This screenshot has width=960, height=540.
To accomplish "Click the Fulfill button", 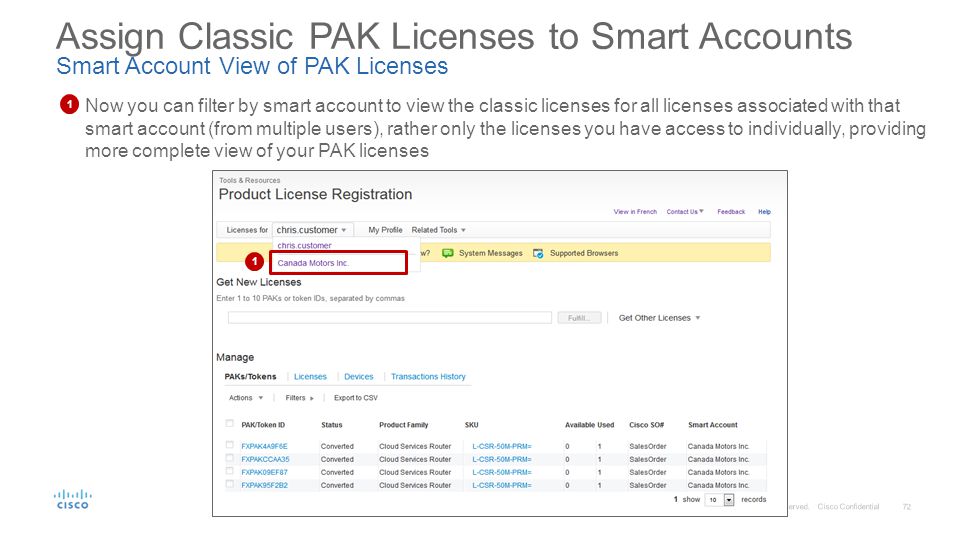I will pos(579,318).
